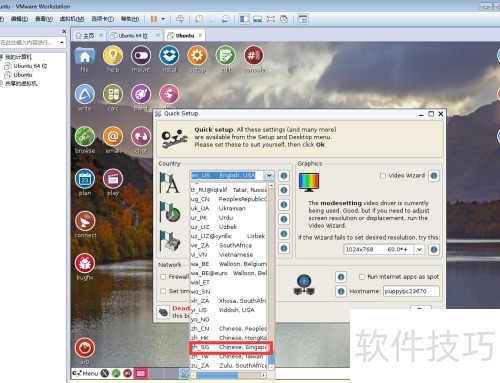This screenshot has height=383, width=500.
Task: Open the connect network desktop icon
Action: pos(85,221)
